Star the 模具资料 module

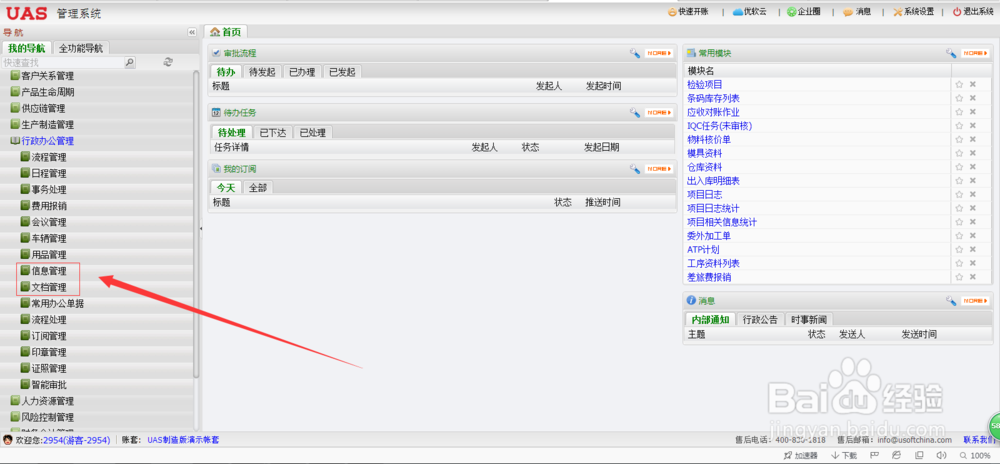[x=959, y=153]
